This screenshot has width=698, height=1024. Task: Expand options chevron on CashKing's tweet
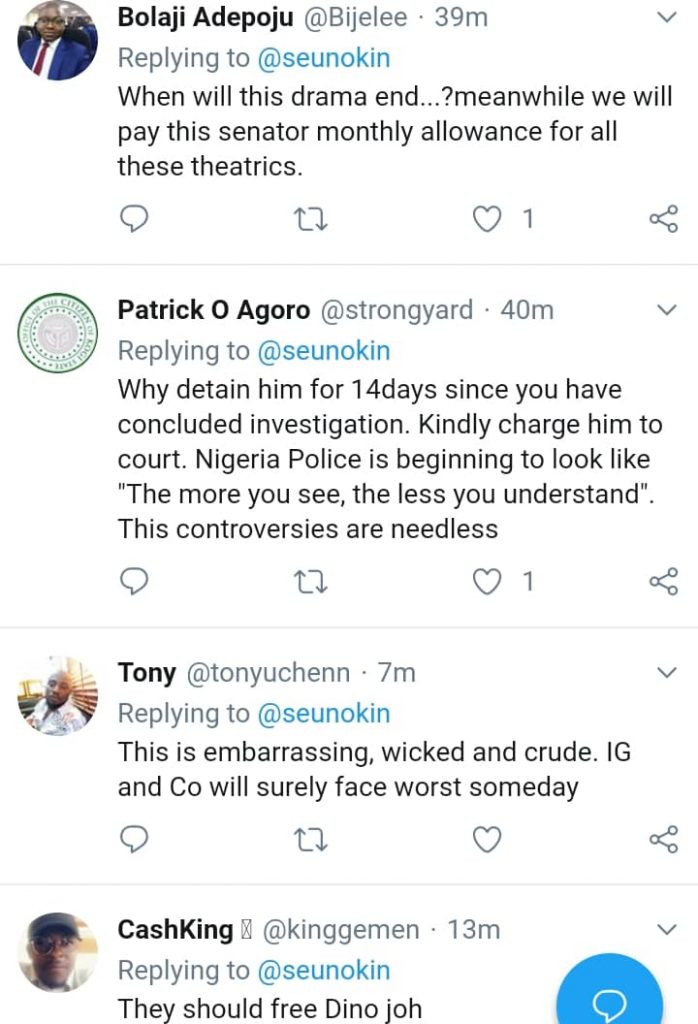click(x=666, y=930)
